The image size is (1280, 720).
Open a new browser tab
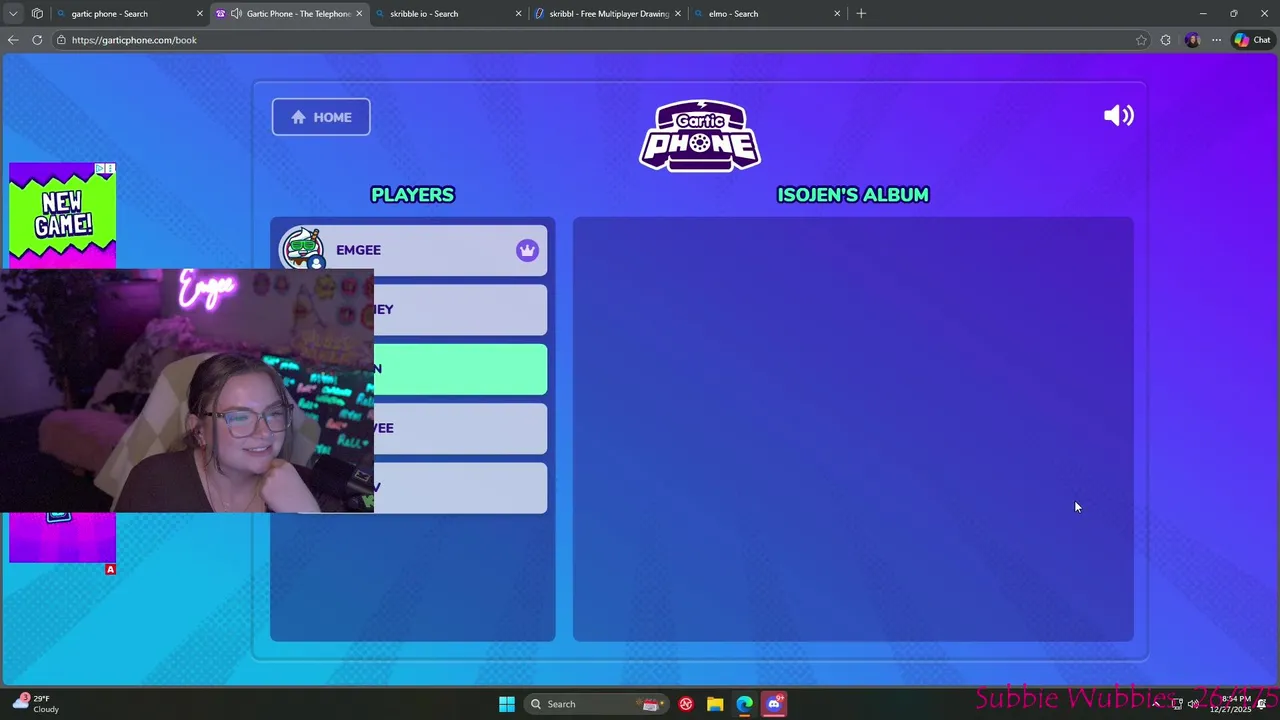[x=861, y=14]
